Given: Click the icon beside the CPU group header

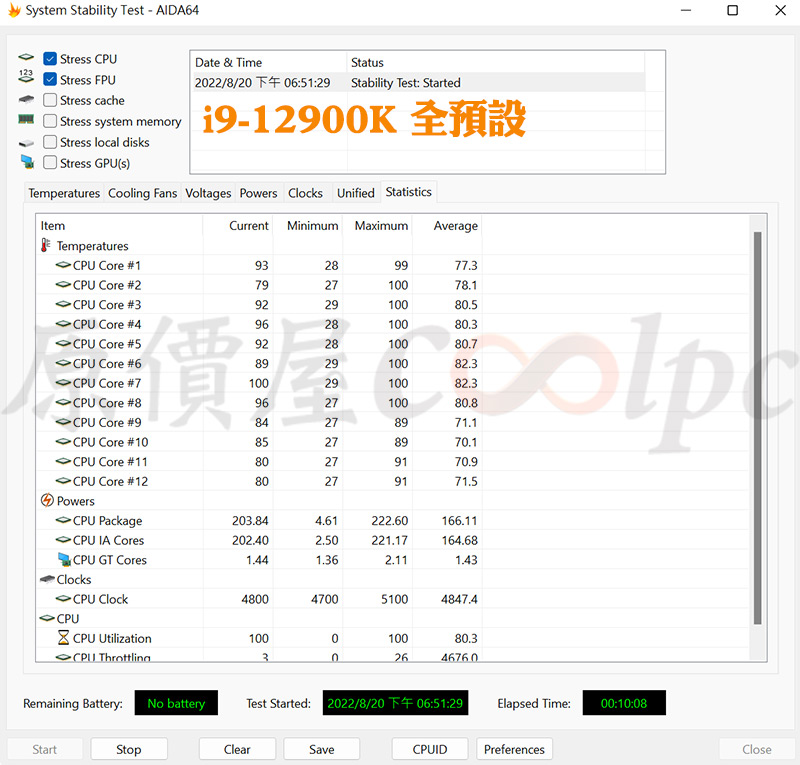Looking at the screenshot, I should click(47, 618).
